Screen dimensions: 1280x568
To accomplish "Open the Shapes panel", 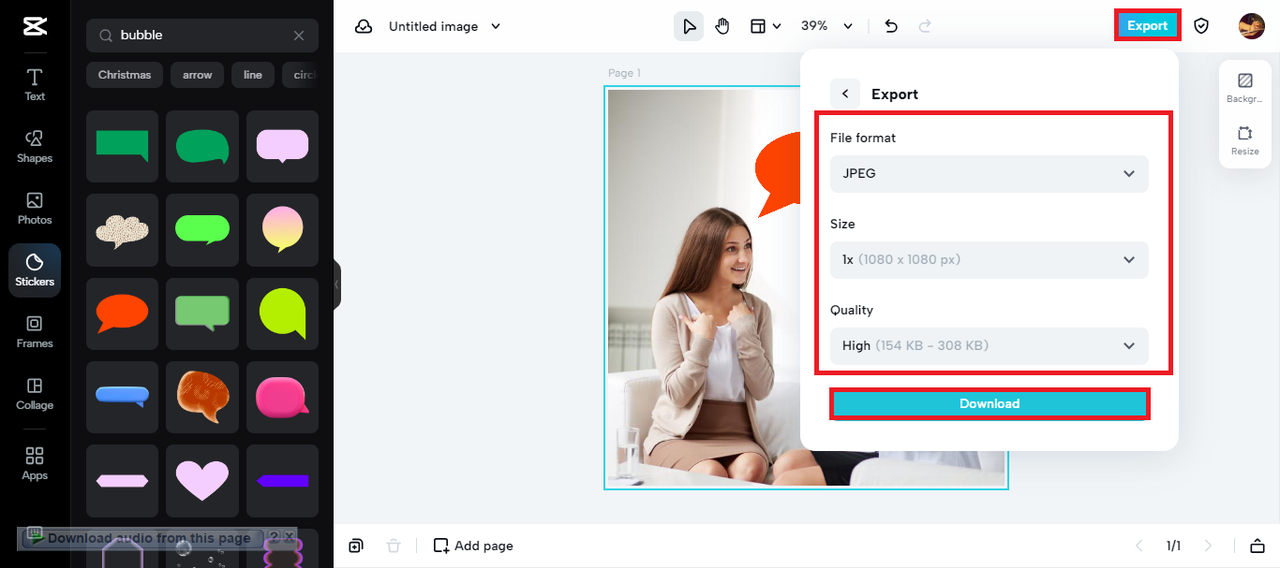I will (x=34, y=146).
